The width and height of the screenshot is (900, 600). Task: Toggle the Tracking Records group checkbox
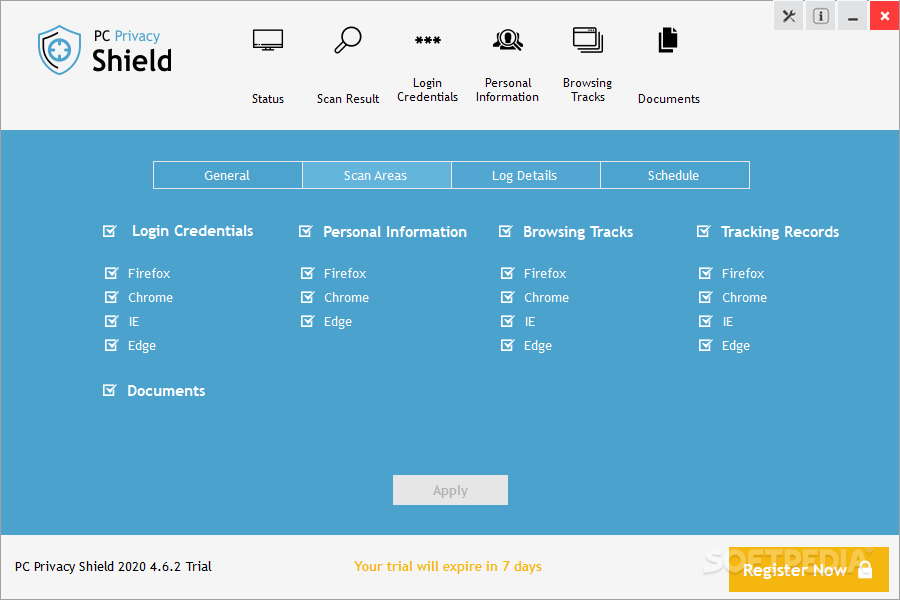[x=704, y=231]
